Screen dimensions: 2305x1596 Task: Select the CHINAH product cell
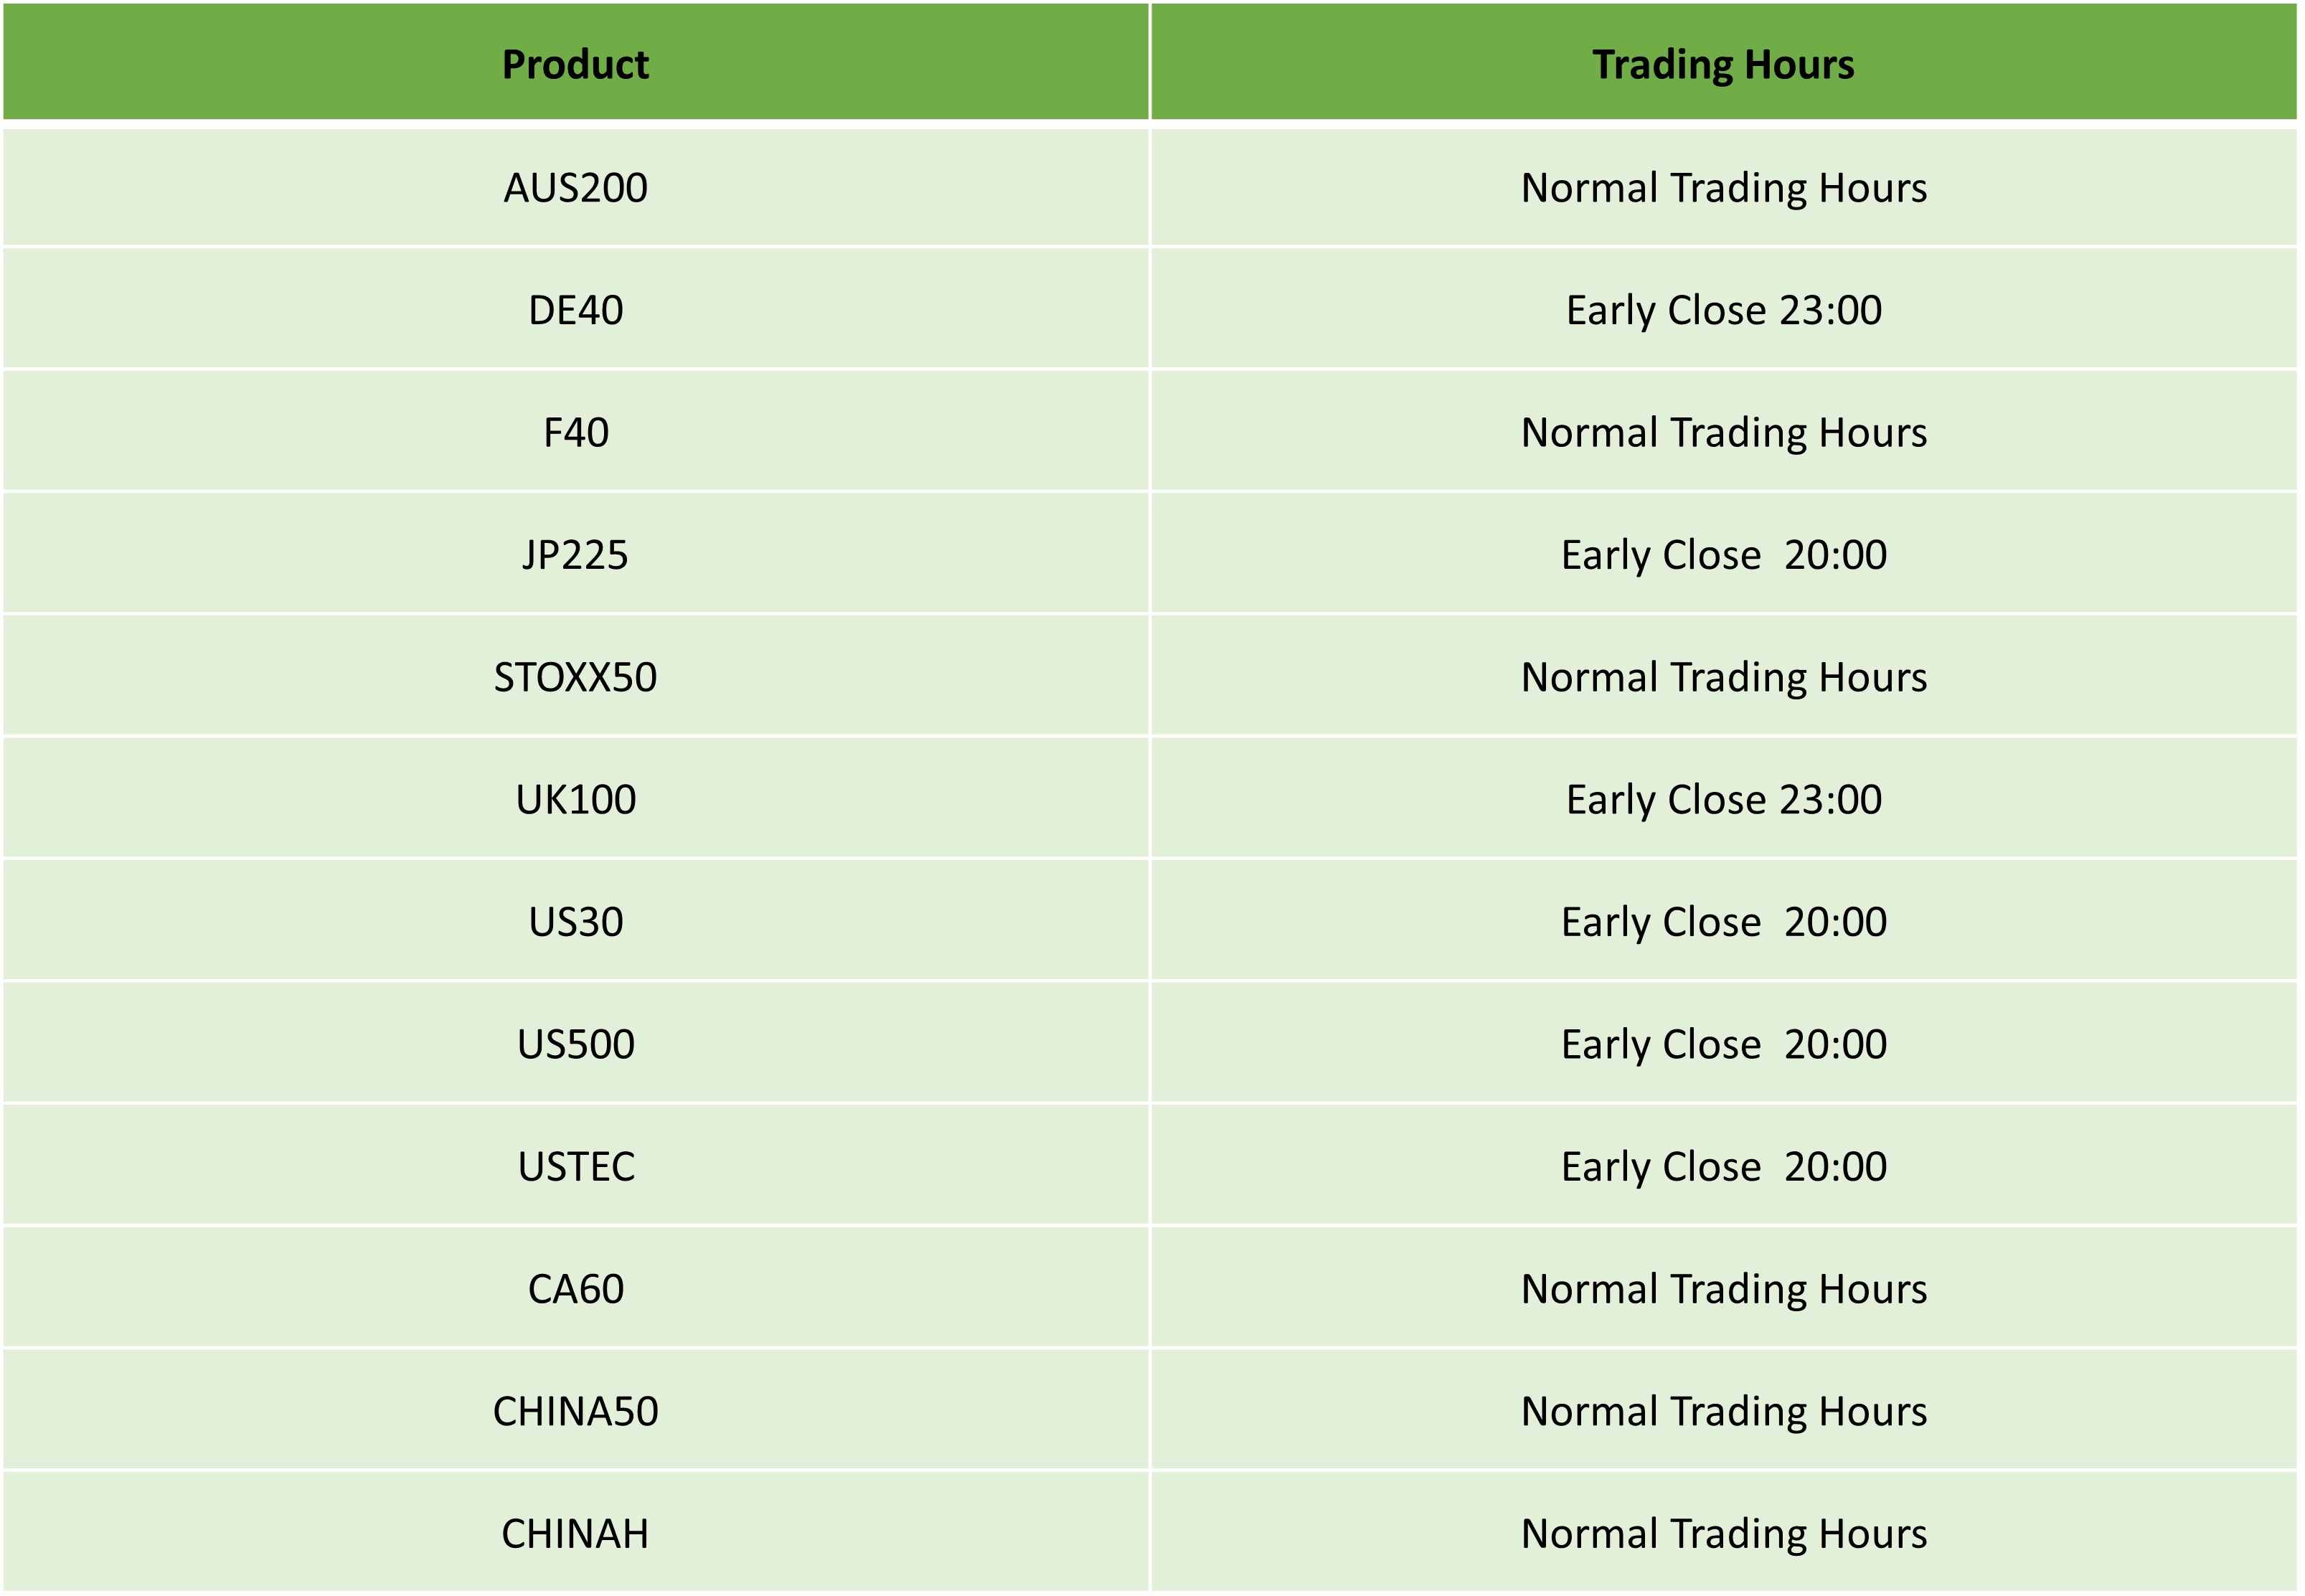(x=575, y=1533)
